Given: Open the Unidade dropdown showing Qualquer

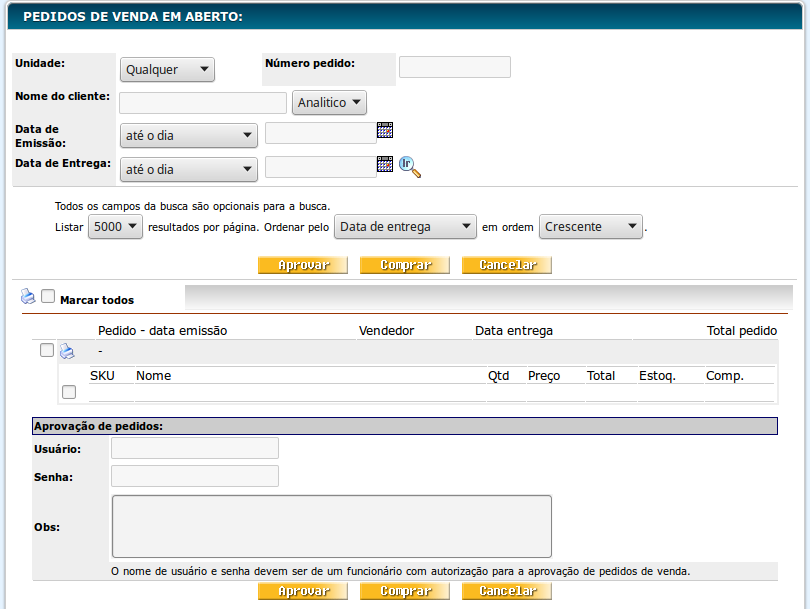Looking at the screenshot, I should pyautogui.click(x=167, y=70).
